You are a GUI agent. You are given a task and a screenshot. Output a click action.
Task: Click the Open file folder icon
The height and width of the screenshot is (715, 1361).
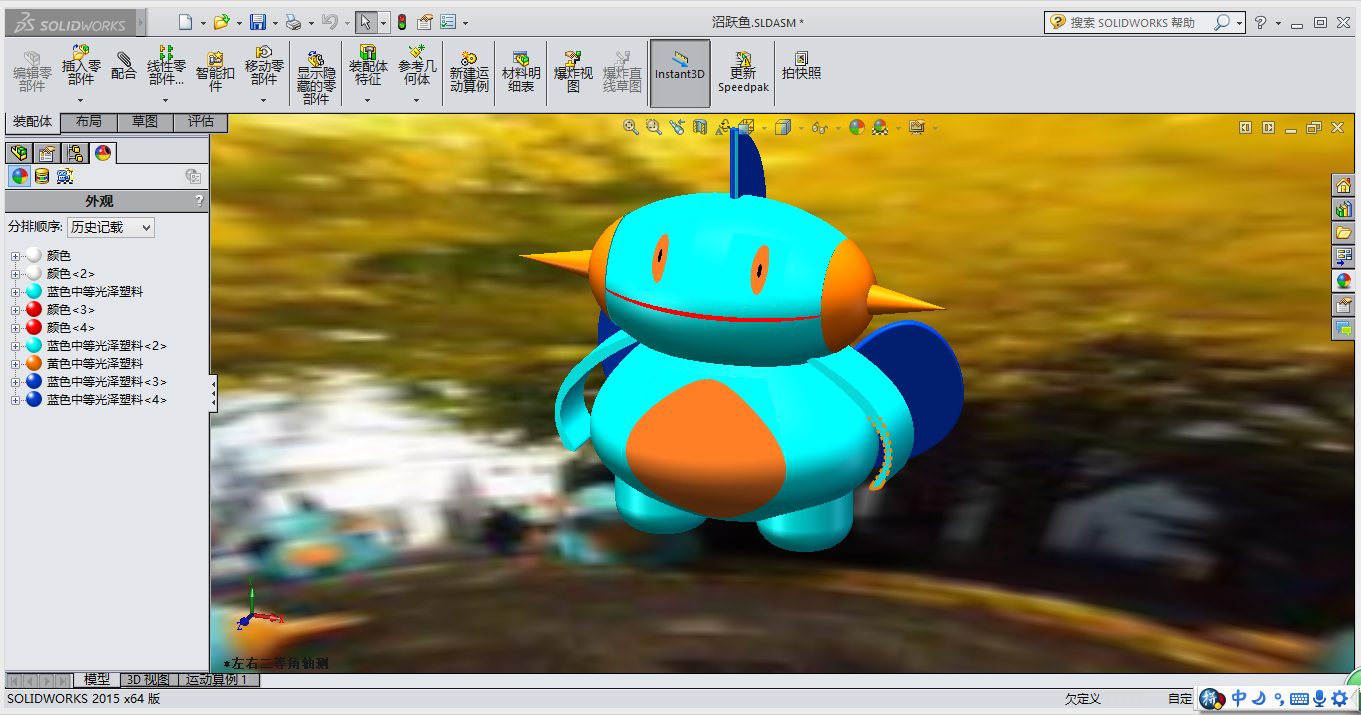[222, 22]
